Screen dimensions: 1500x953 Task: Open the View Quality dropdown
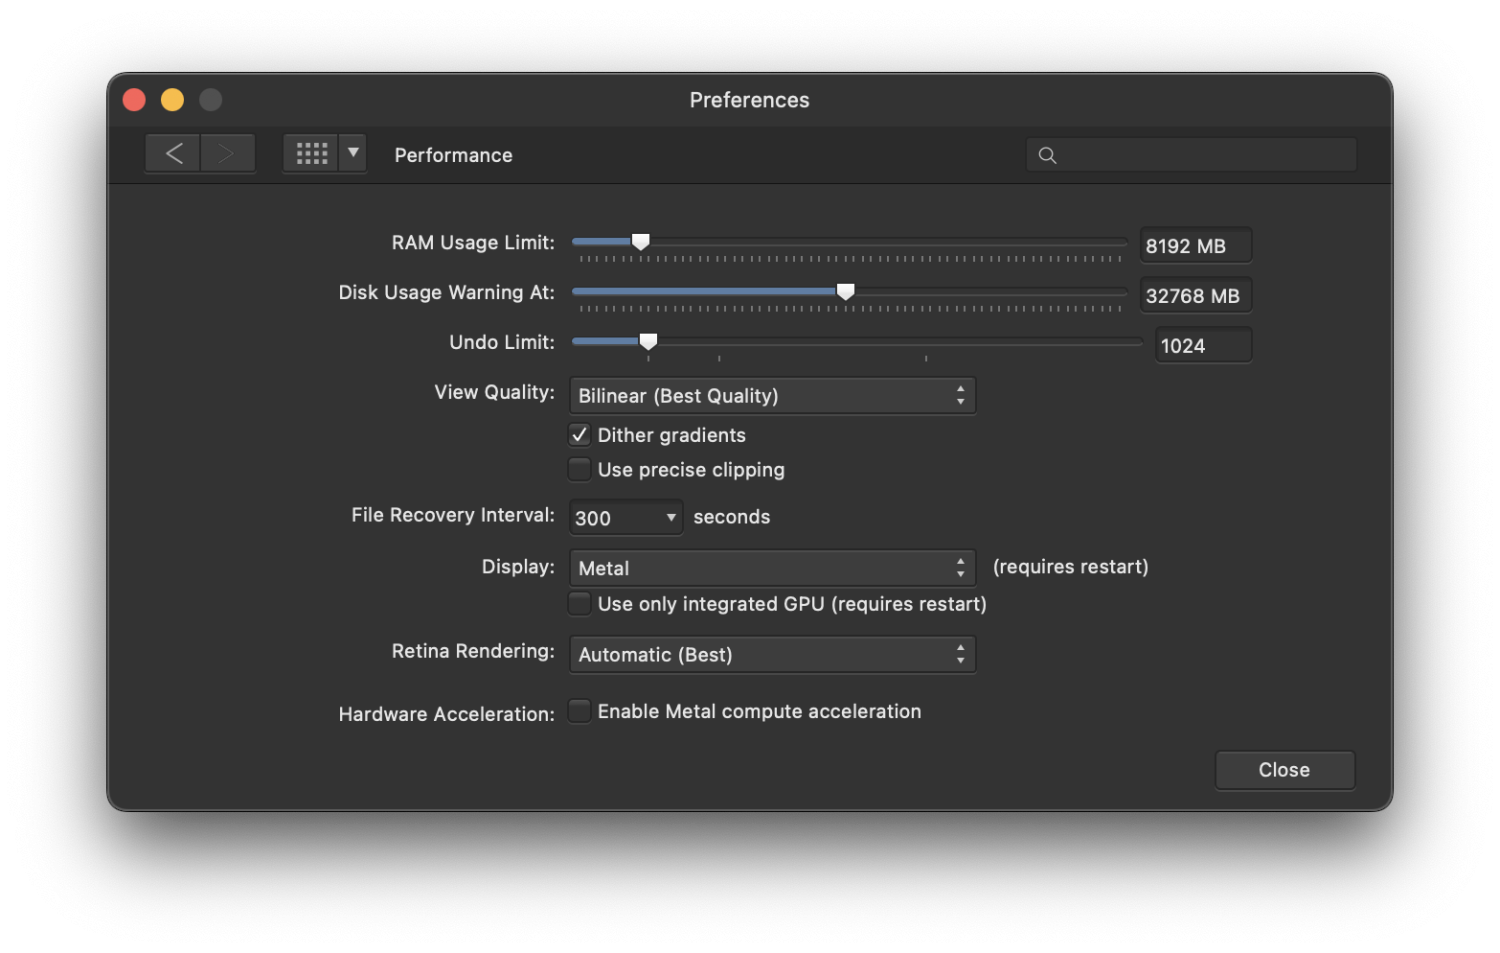click(771, 396)
